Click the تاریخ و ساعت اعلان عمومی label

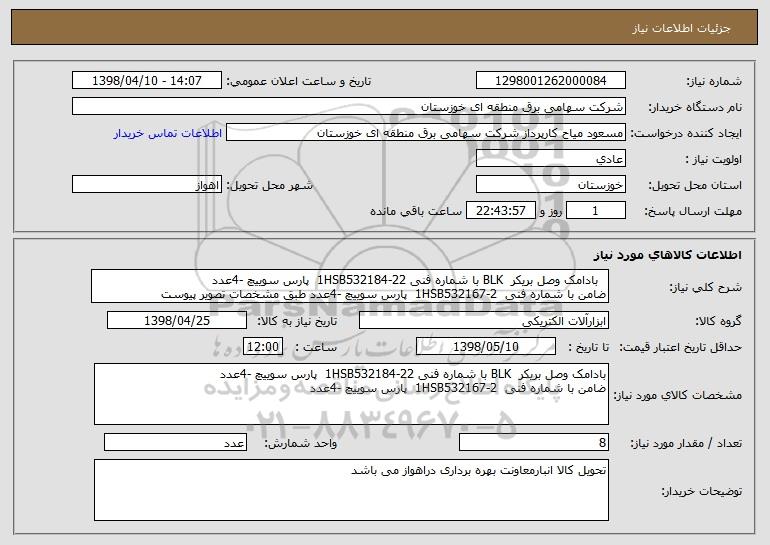[x=299, y=82]
